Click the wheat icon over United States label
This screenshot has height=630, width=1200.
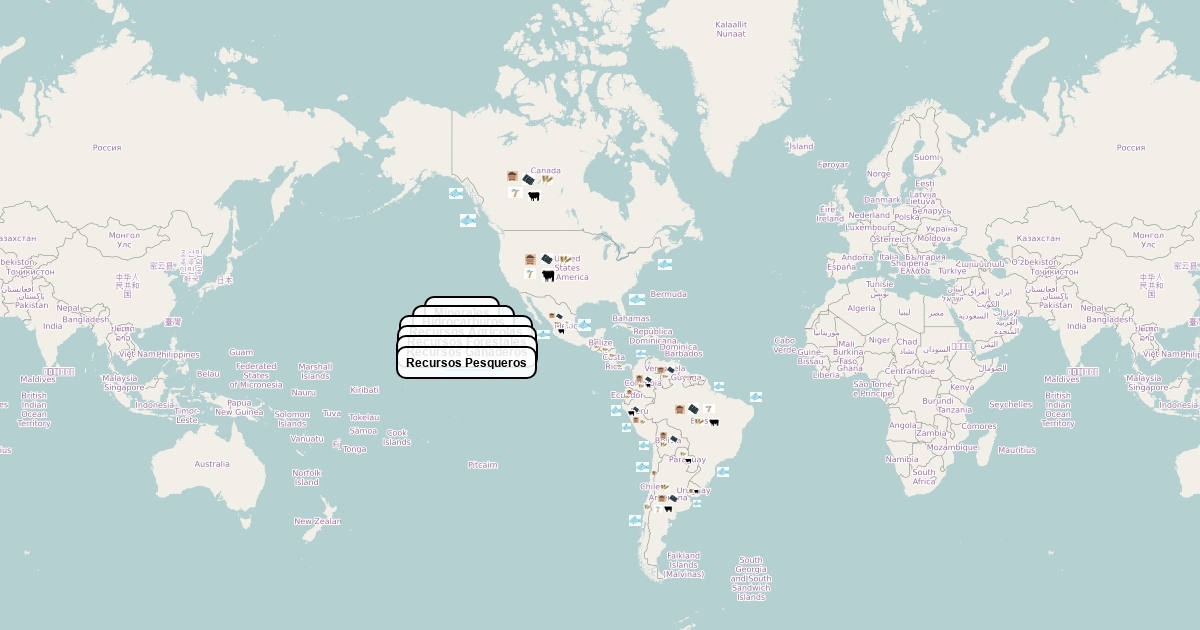(x=565, y=259)
